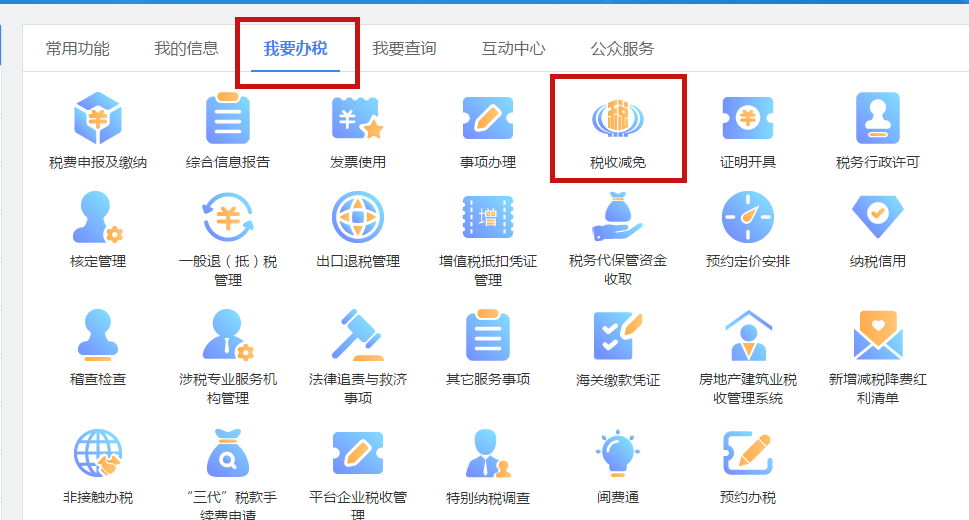This screenshot has height=520, width=969.
Task: Click the 发票使用 invoice icon
Action: pyautogui.click(x=358, y=117)
